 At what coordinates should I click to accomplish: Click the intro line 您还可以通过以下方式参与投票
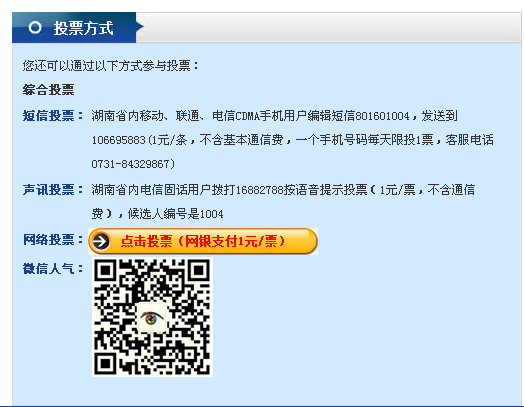click(110, 65)
